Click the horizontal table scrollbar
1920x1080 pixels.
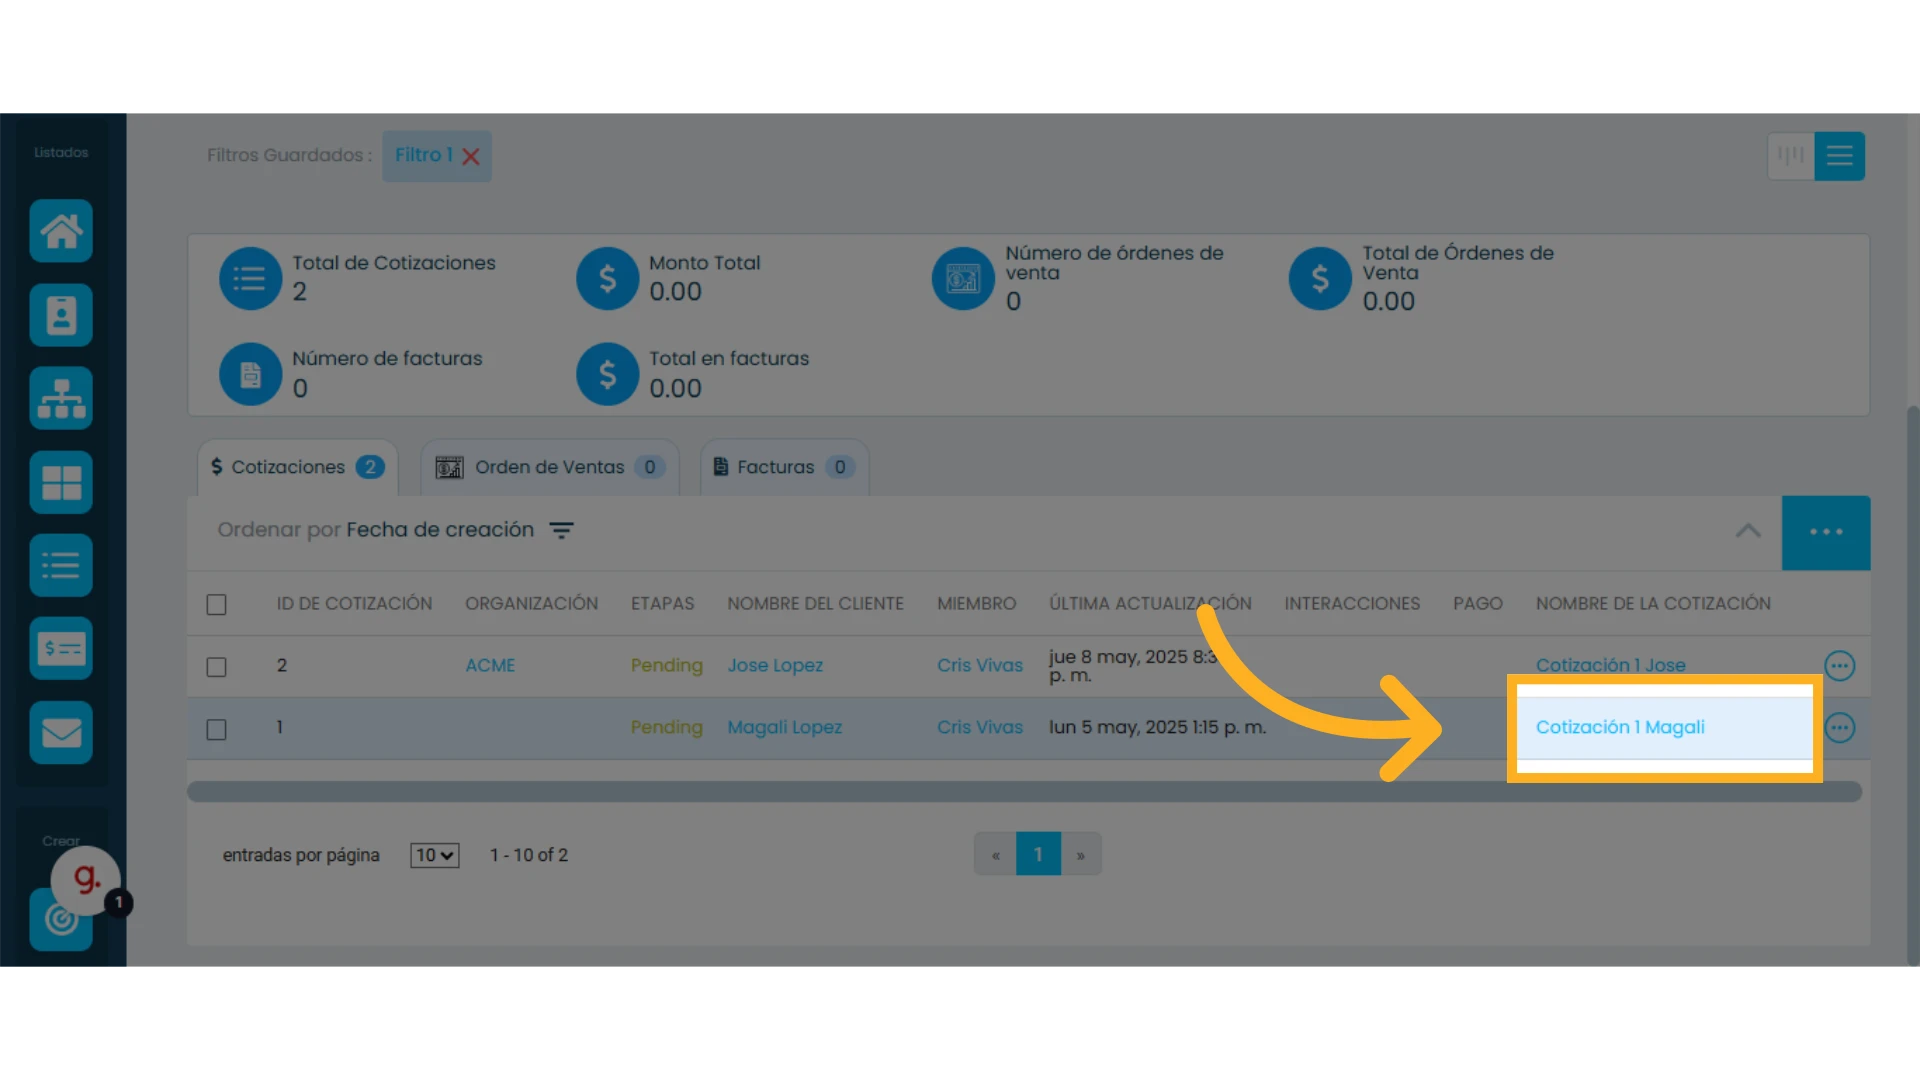coord(1024,792)
